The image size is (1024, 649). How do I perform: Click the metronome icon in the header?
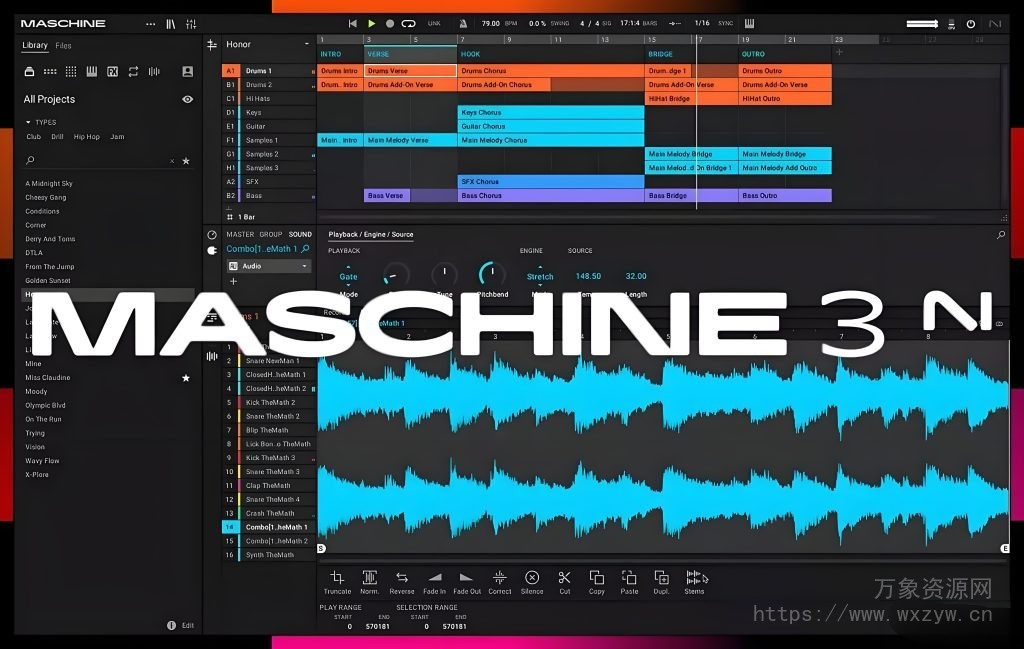pyautogui.click(x=462, y=23)
